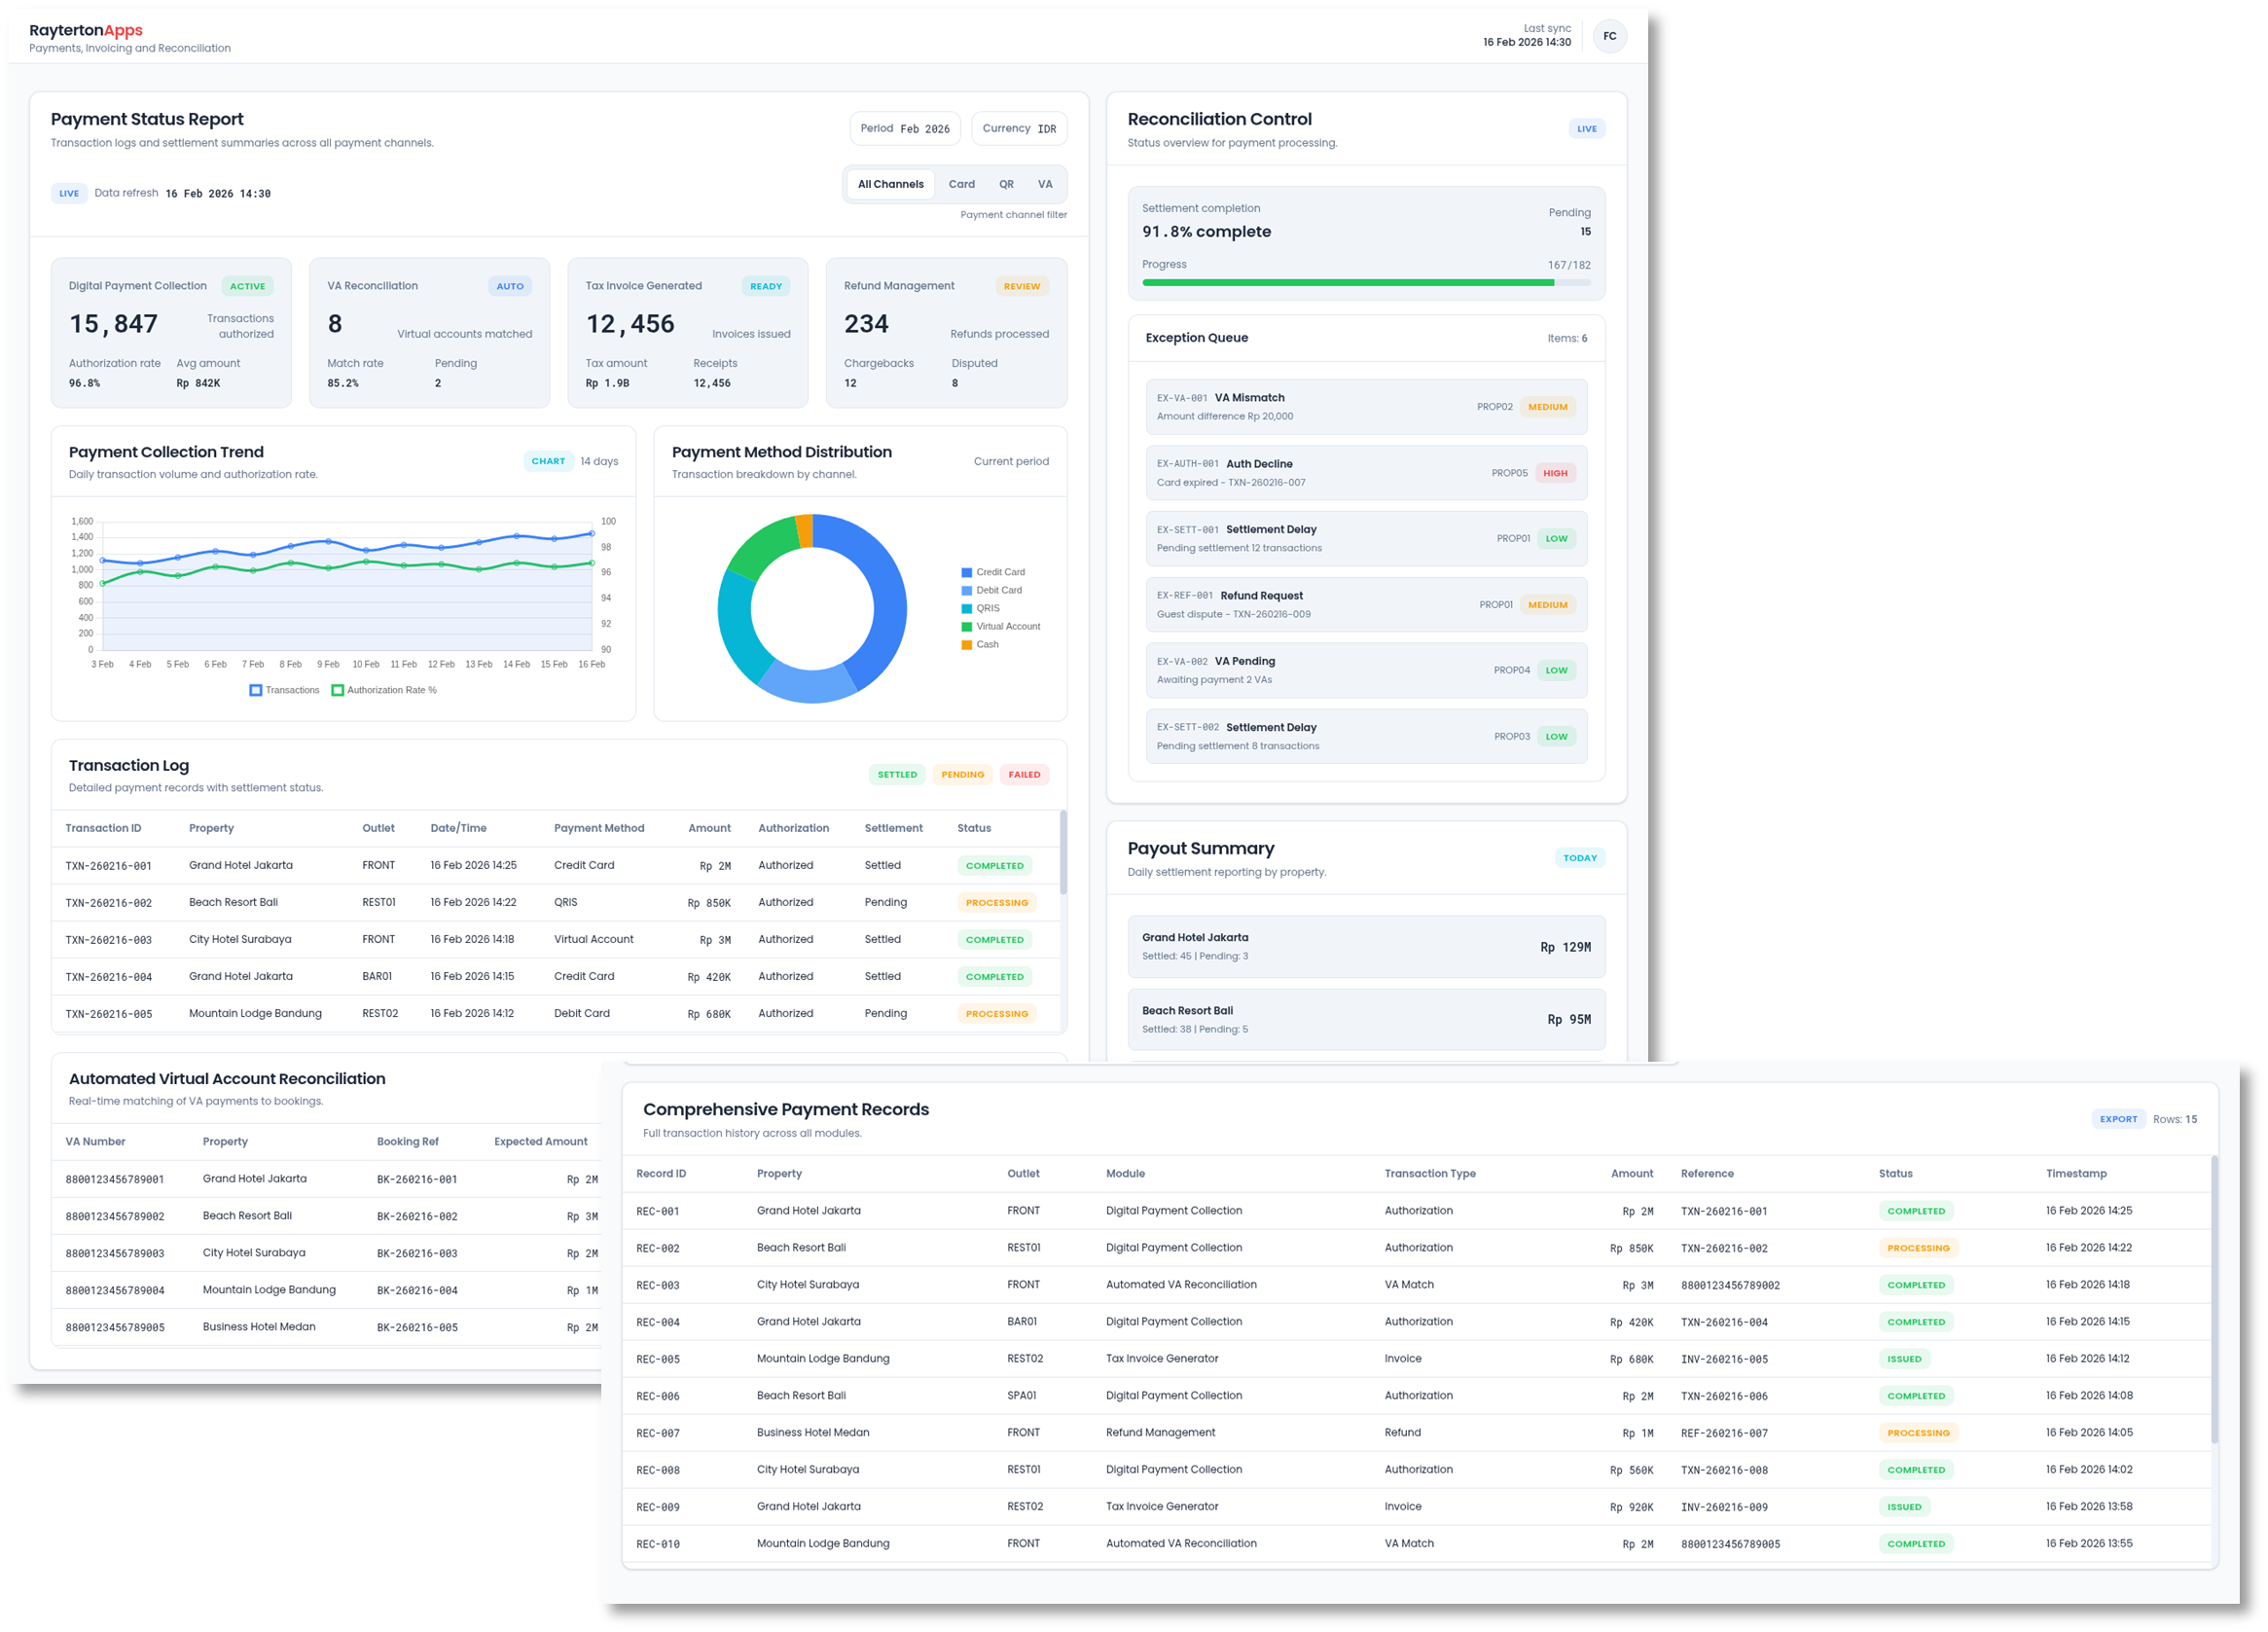Screen dimensions: 2268x1632
Task: Click the ACTIVE badge on Digital Payment Collection
Action: (247, 285)
